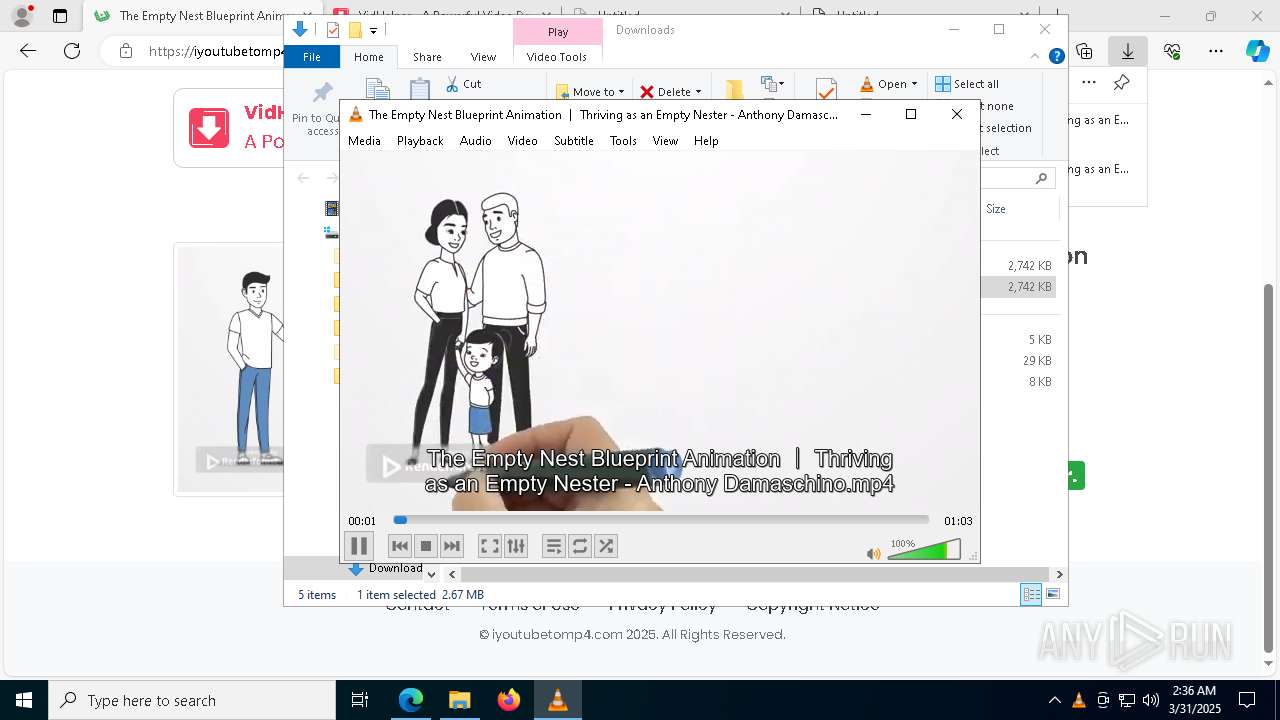Switch Explorer to large icons view
Screen dimensions: 1280x720
(1053, 594)
